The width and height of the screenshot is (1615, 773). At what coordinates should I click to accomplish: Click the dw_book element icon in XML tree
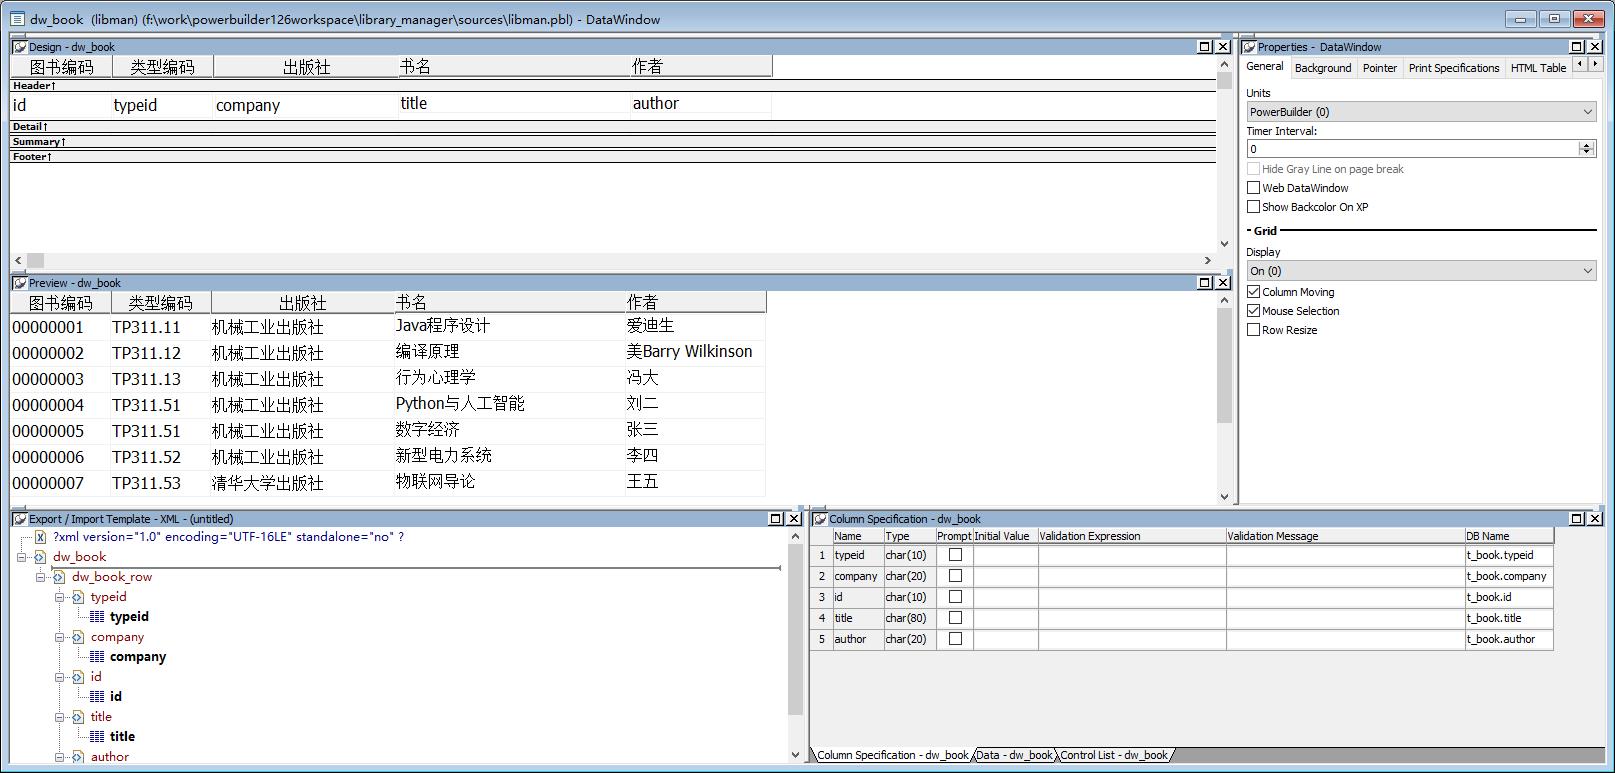(40, 557)
